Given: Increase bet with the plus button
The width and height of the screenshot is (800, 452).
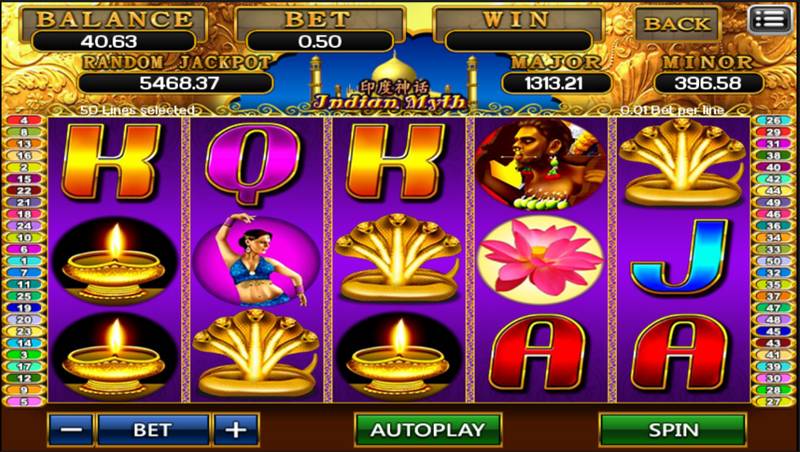Looking at the screenshot, I should [x=236, y=430].
